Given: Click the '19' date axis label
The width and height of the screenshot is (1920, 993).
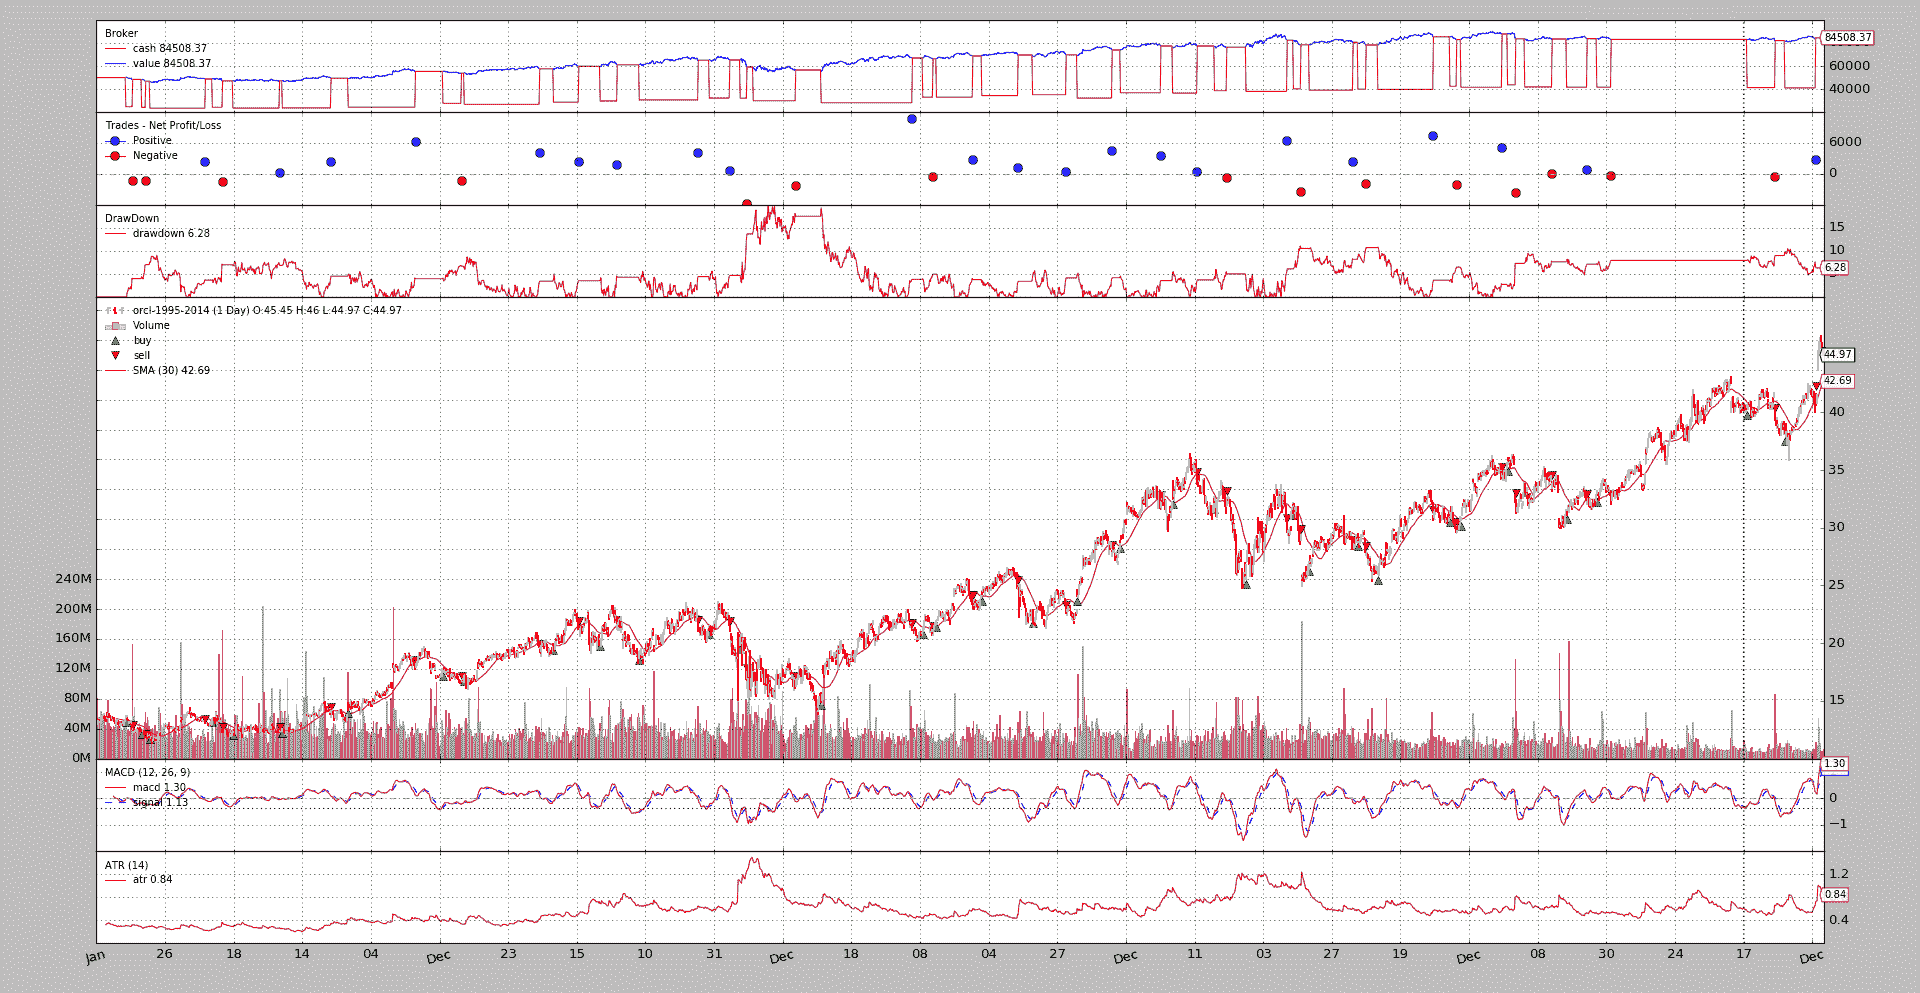Looking at the screenshot, I should [x=1400, y=953].
